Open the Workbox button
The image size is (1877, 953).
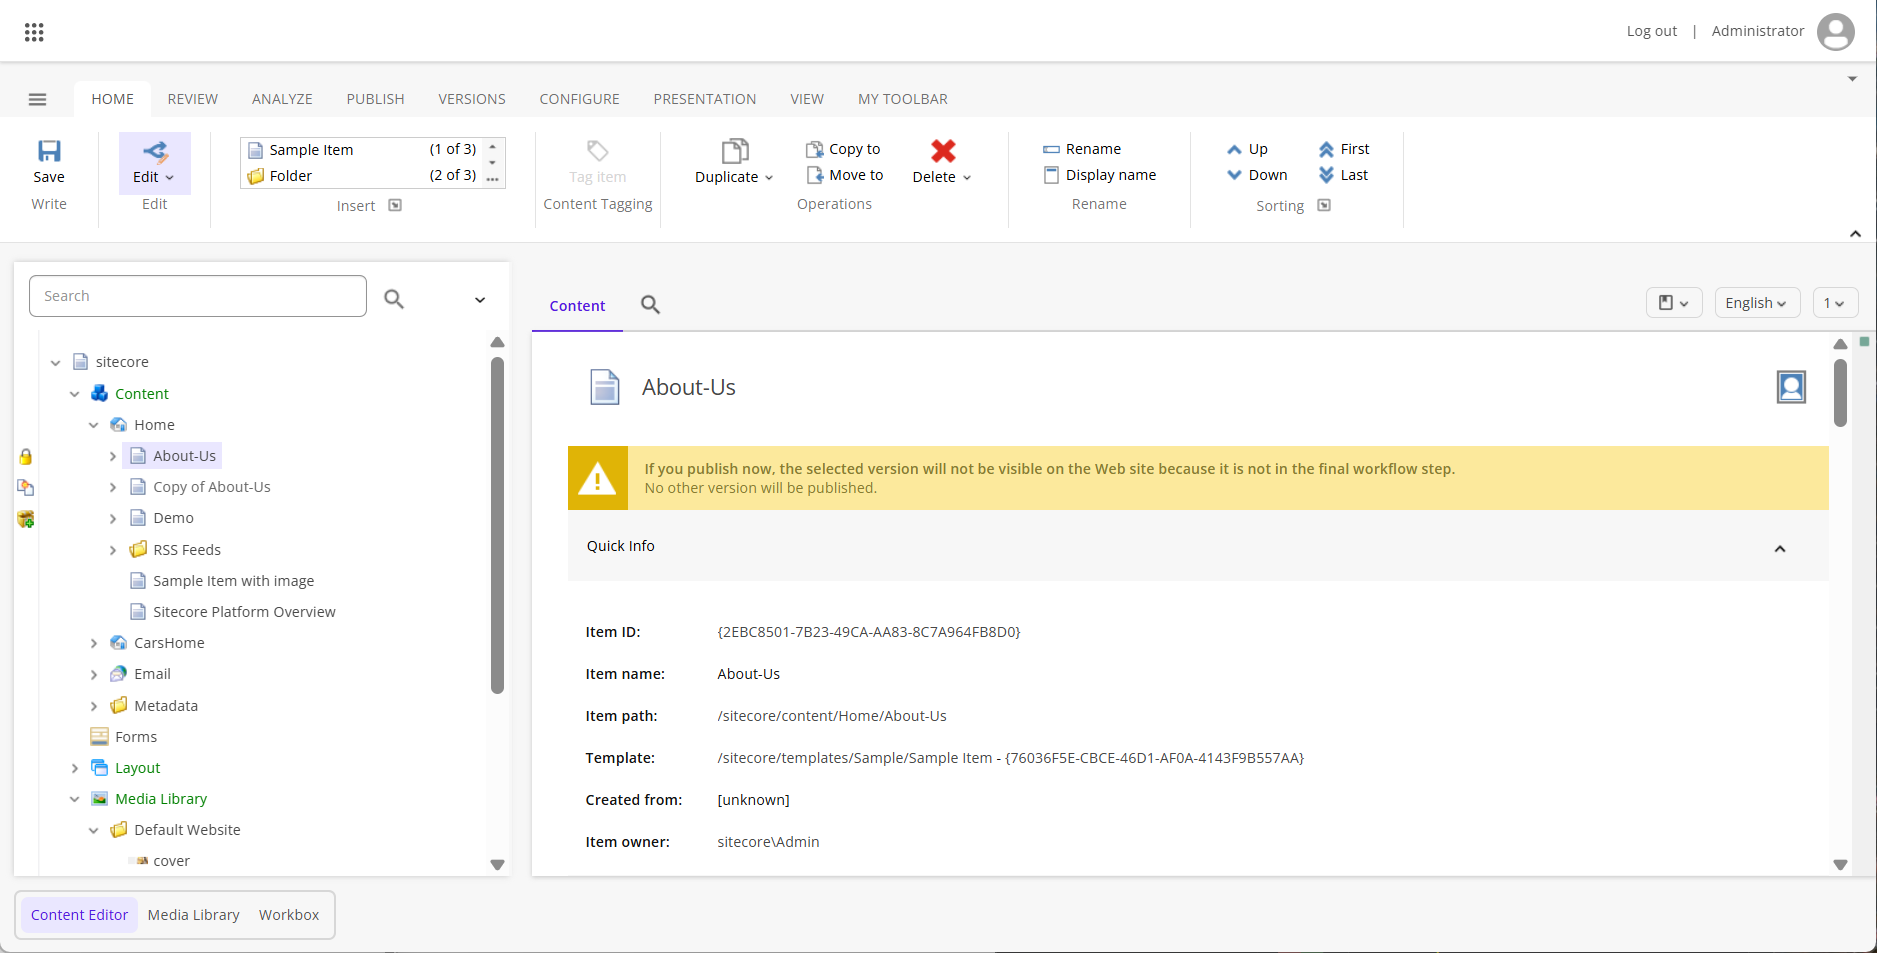tap(289, 915)
